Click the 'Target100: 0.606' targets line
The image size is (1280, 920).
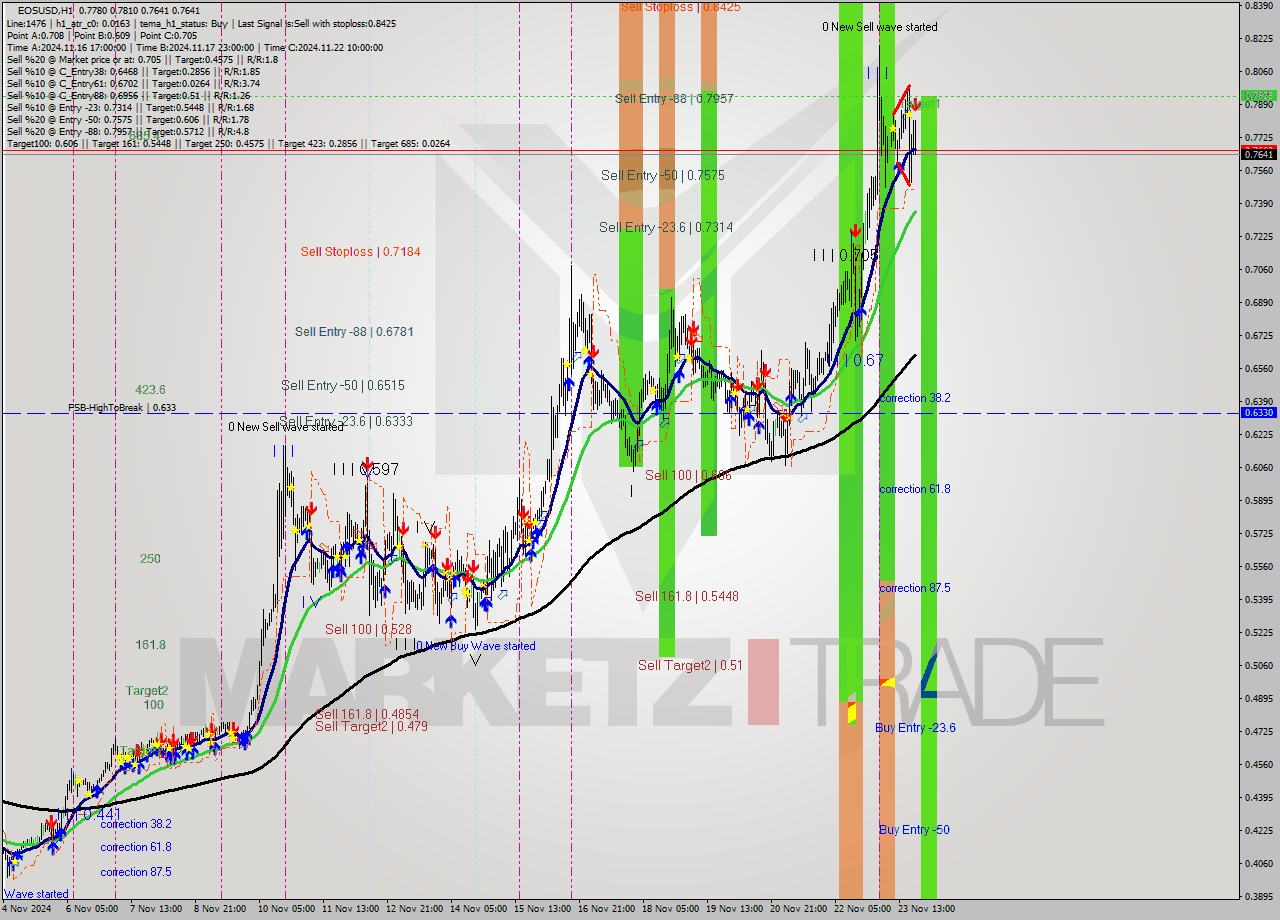[x=228, y=144]
